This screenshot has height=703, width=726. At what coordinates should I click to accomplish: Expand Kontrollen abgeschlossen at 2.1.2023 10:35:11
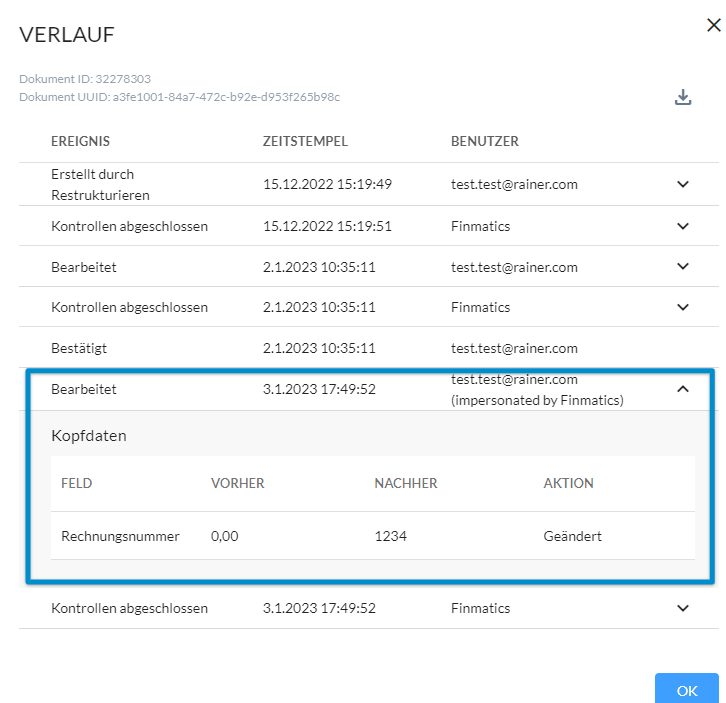pos(682,307)
